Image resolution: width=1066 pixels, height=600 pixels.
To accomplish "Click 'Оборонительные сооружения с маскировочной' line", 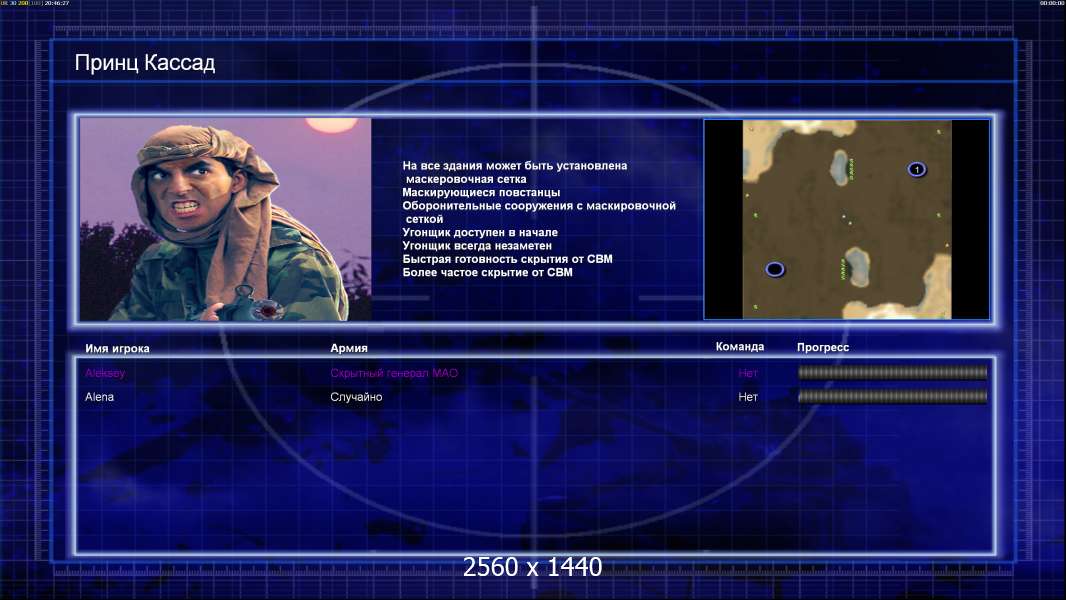I will 539,206.
